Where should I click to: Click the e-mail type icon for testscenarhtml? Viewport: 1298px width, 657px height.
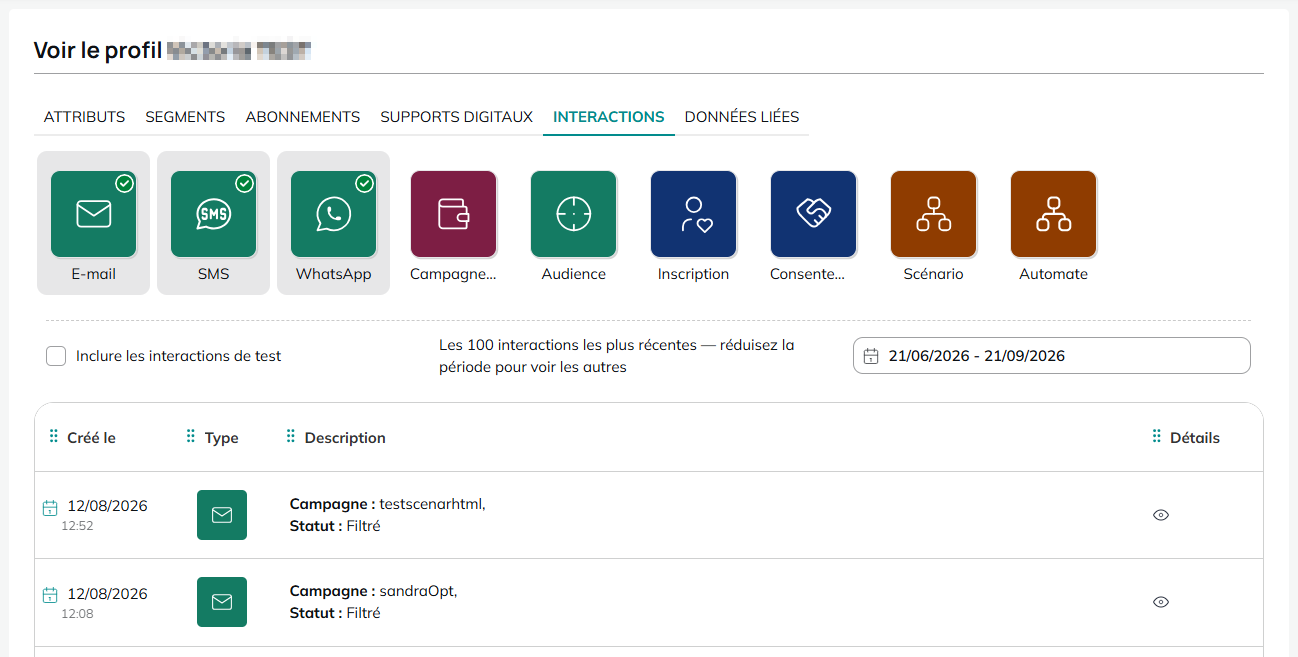(x=222, y=515)
